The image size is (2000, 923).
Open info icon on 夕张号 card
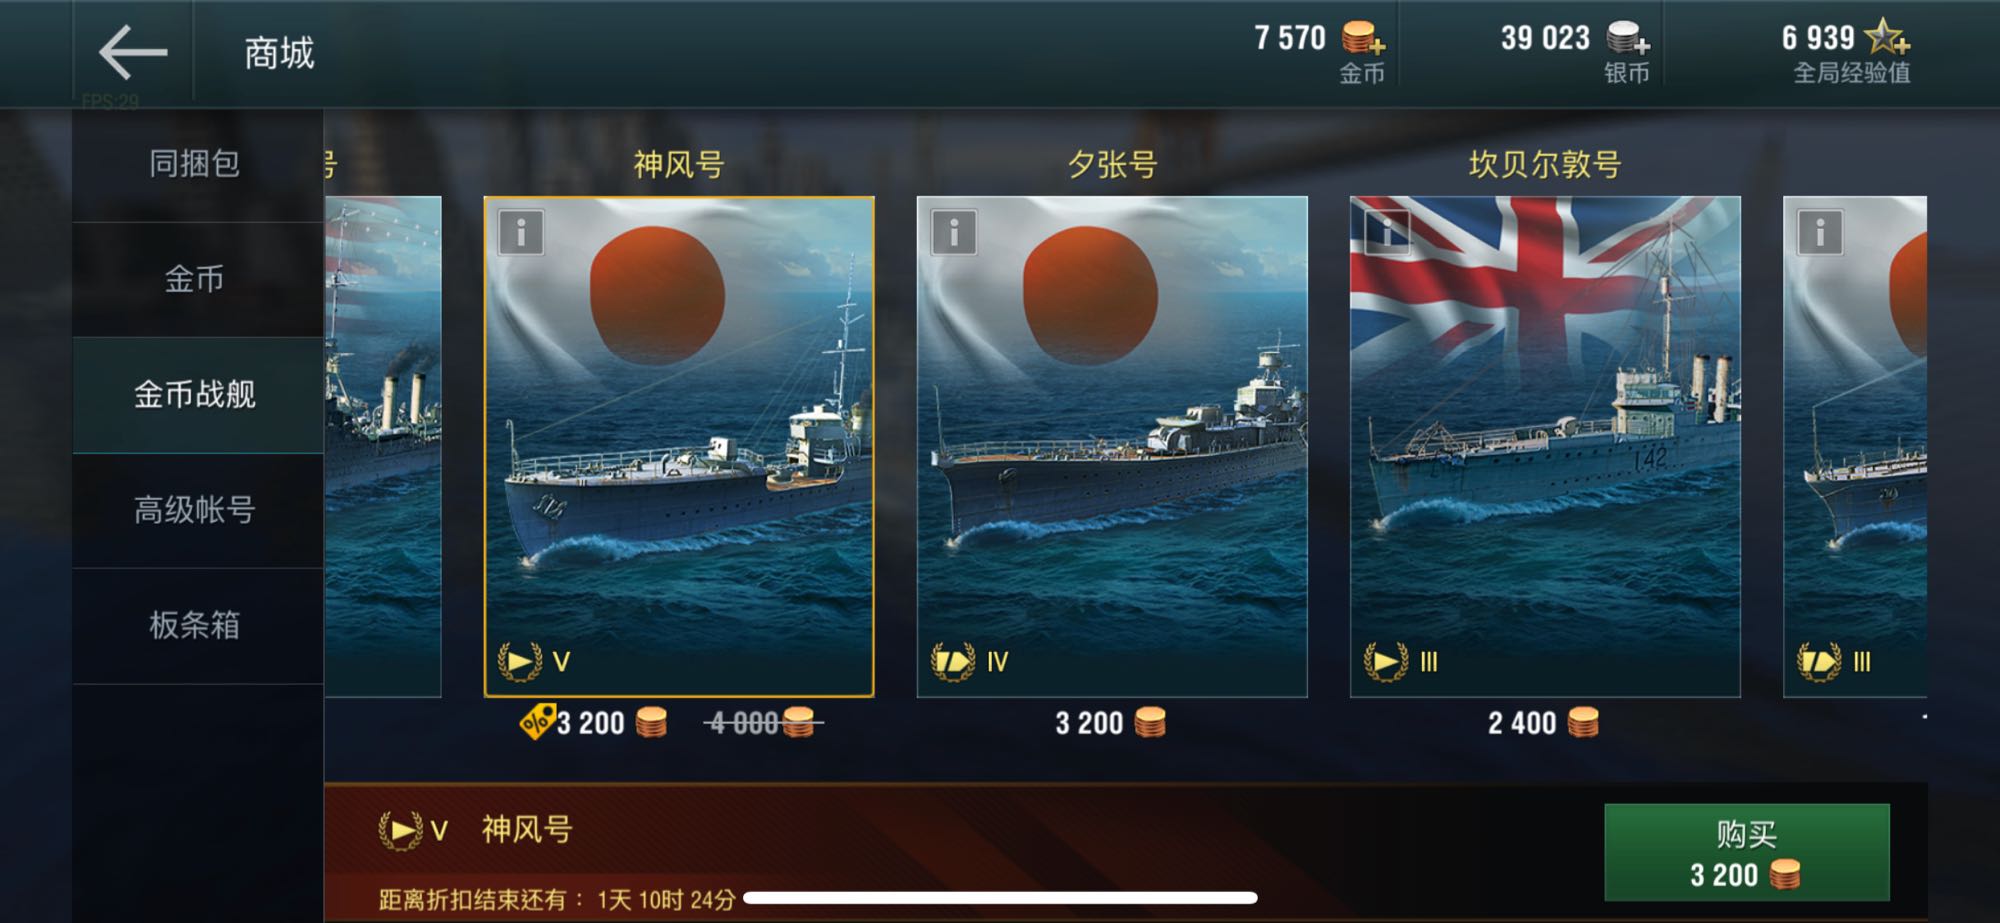click(953, 233)
